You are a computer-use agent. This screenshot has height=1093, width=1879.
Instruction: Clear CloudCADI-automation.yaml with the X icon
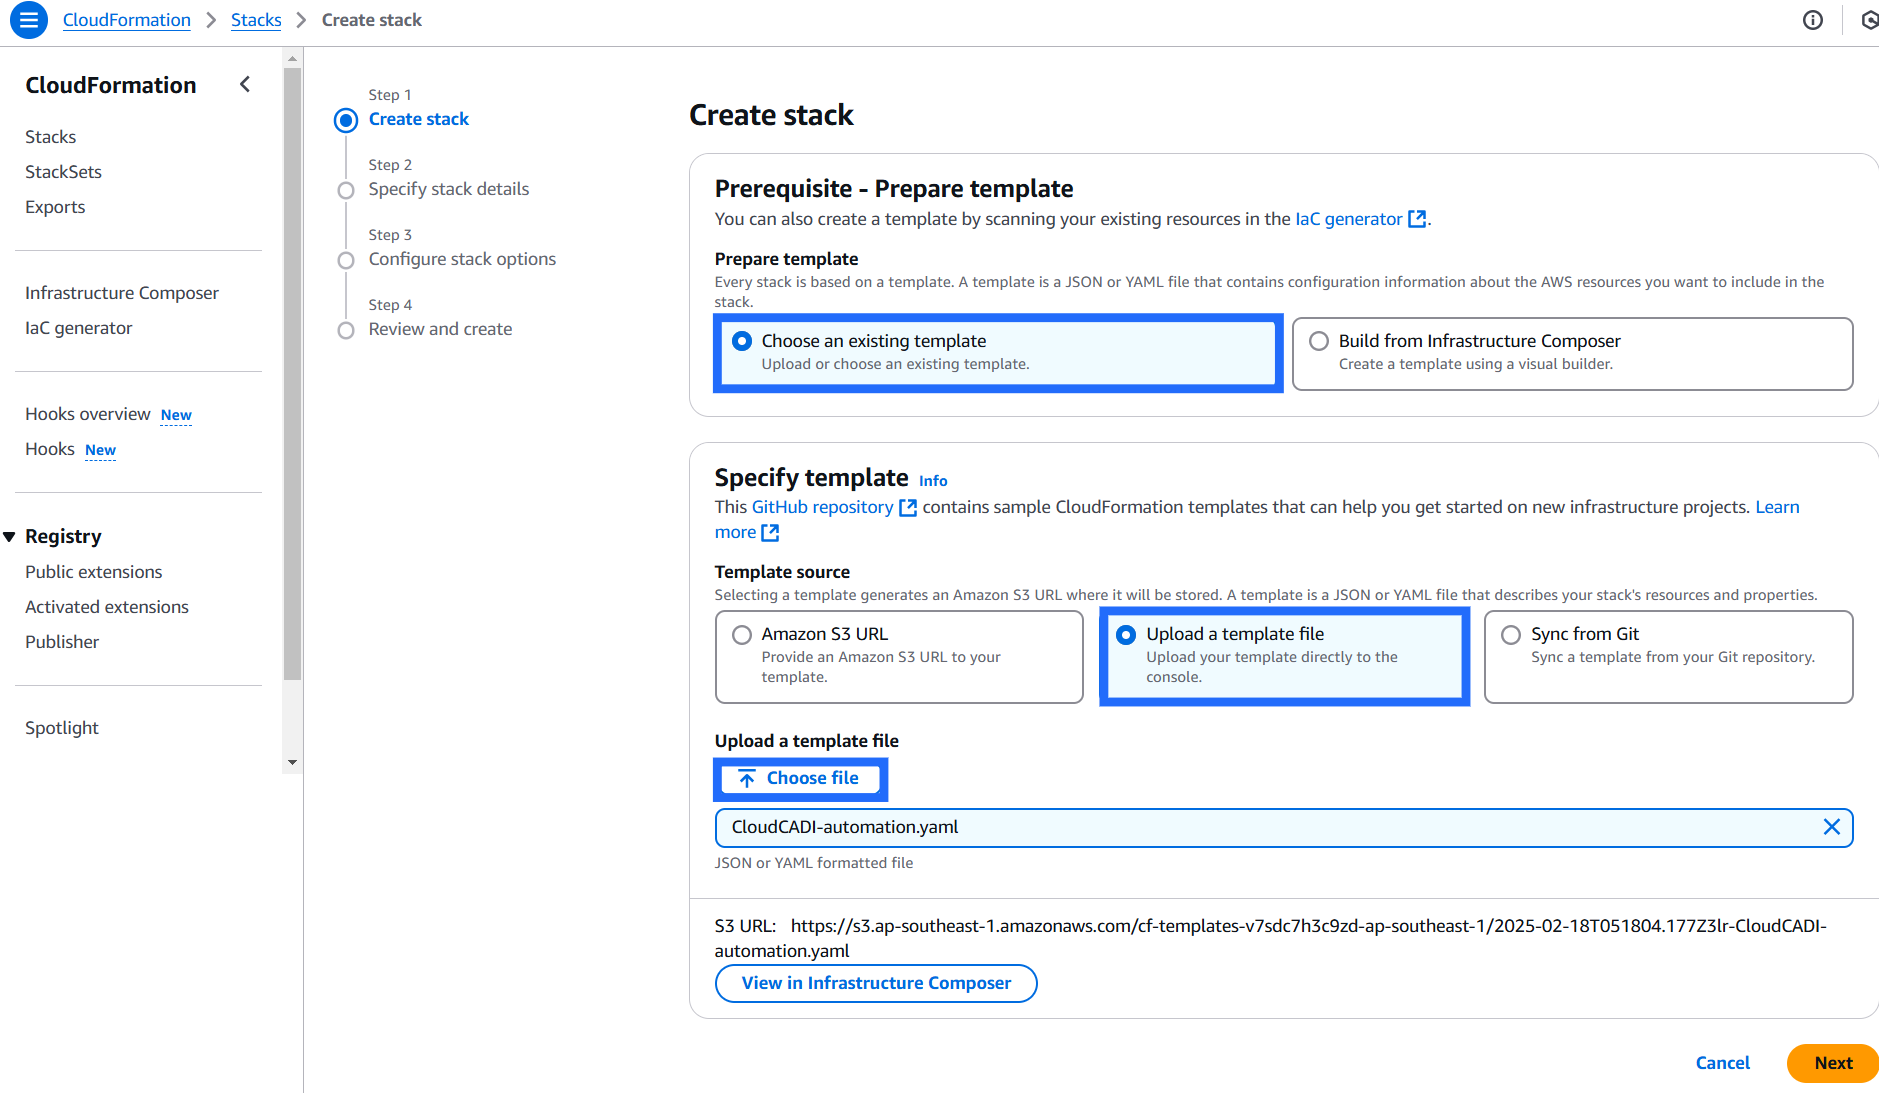tap(1832, 827)
